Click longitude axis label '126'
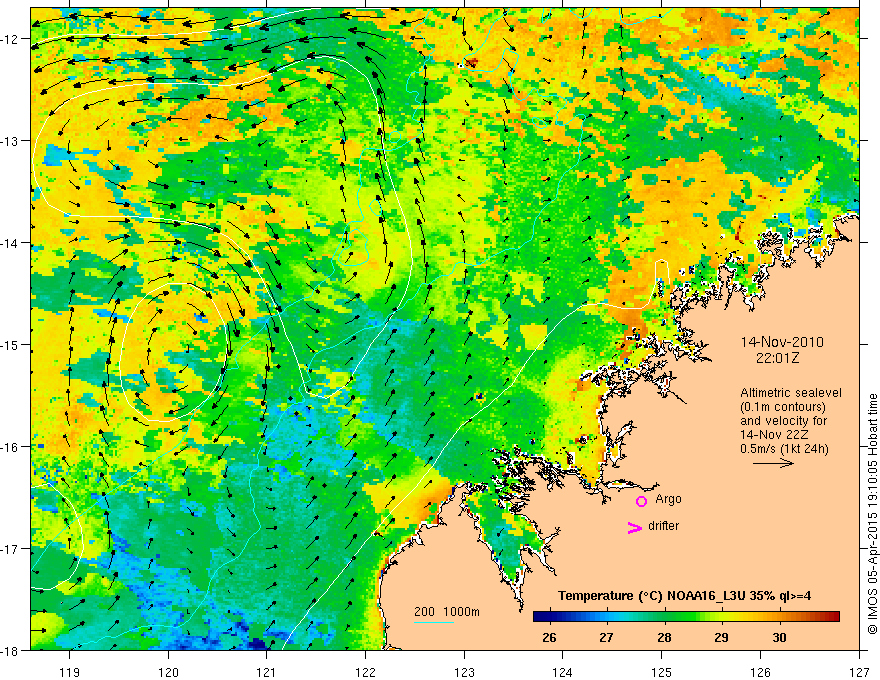 (x=760, y=672)
